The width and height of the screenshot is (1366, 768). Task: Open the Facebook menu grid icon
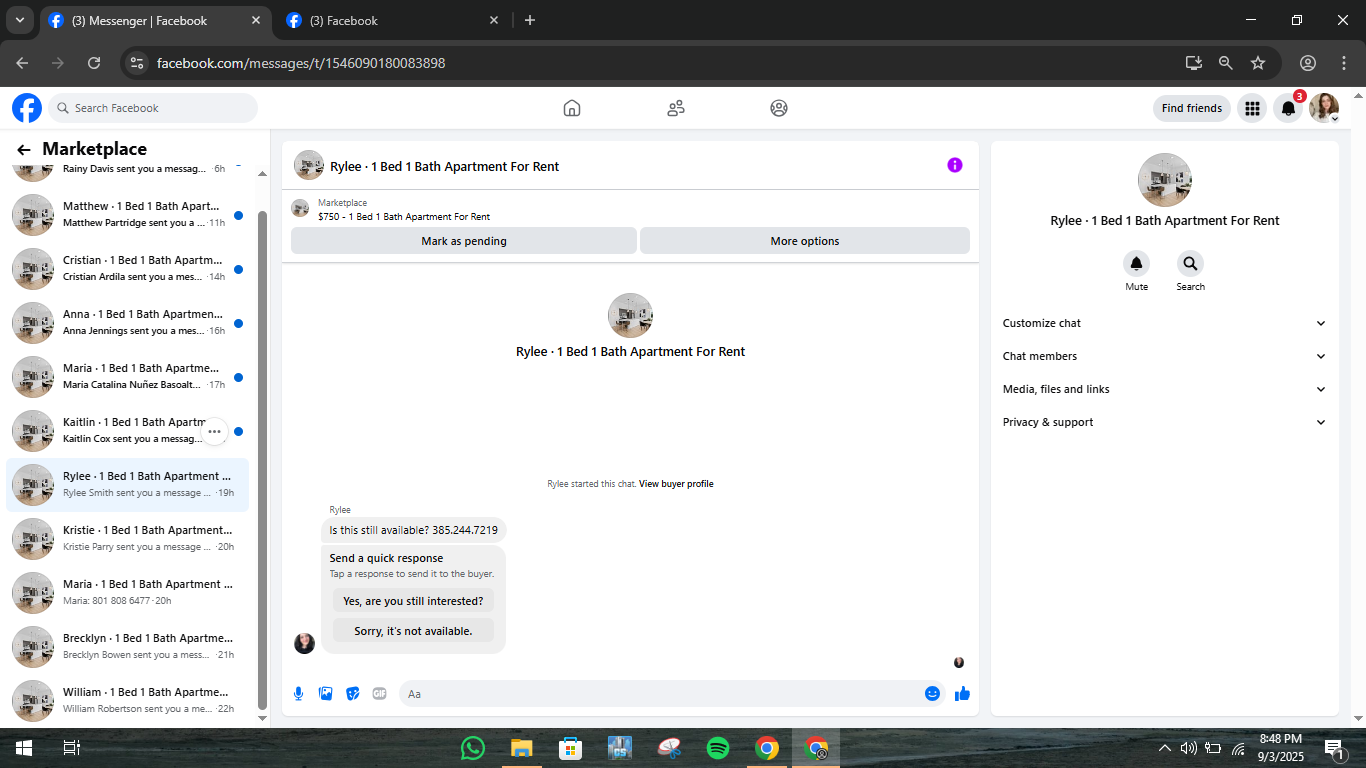1252,108
